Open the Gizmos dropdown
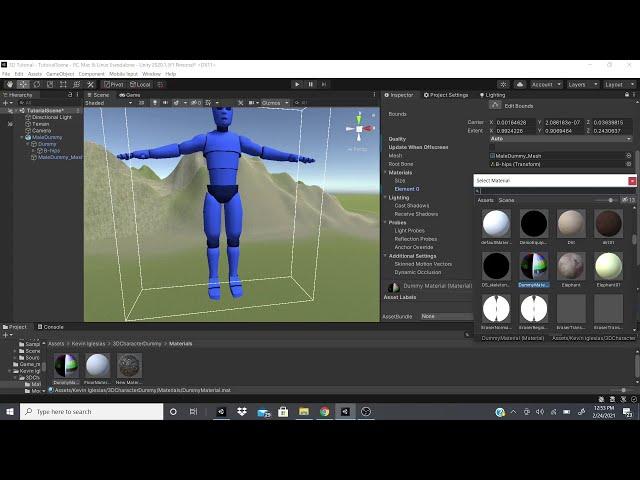 coord(275,103)
